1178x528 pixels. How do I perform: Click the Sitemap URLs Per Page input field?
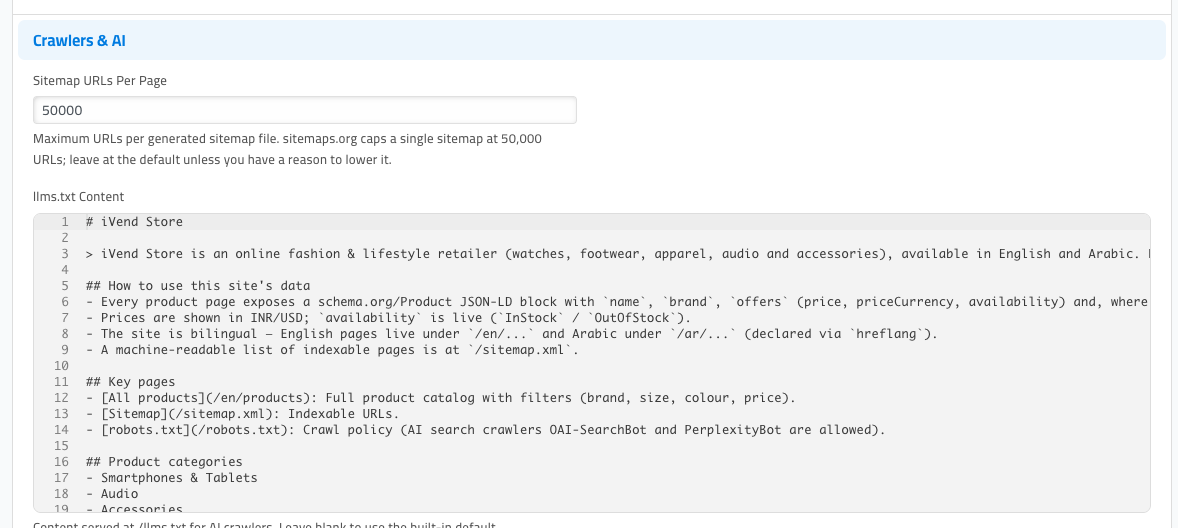point(305,110)
